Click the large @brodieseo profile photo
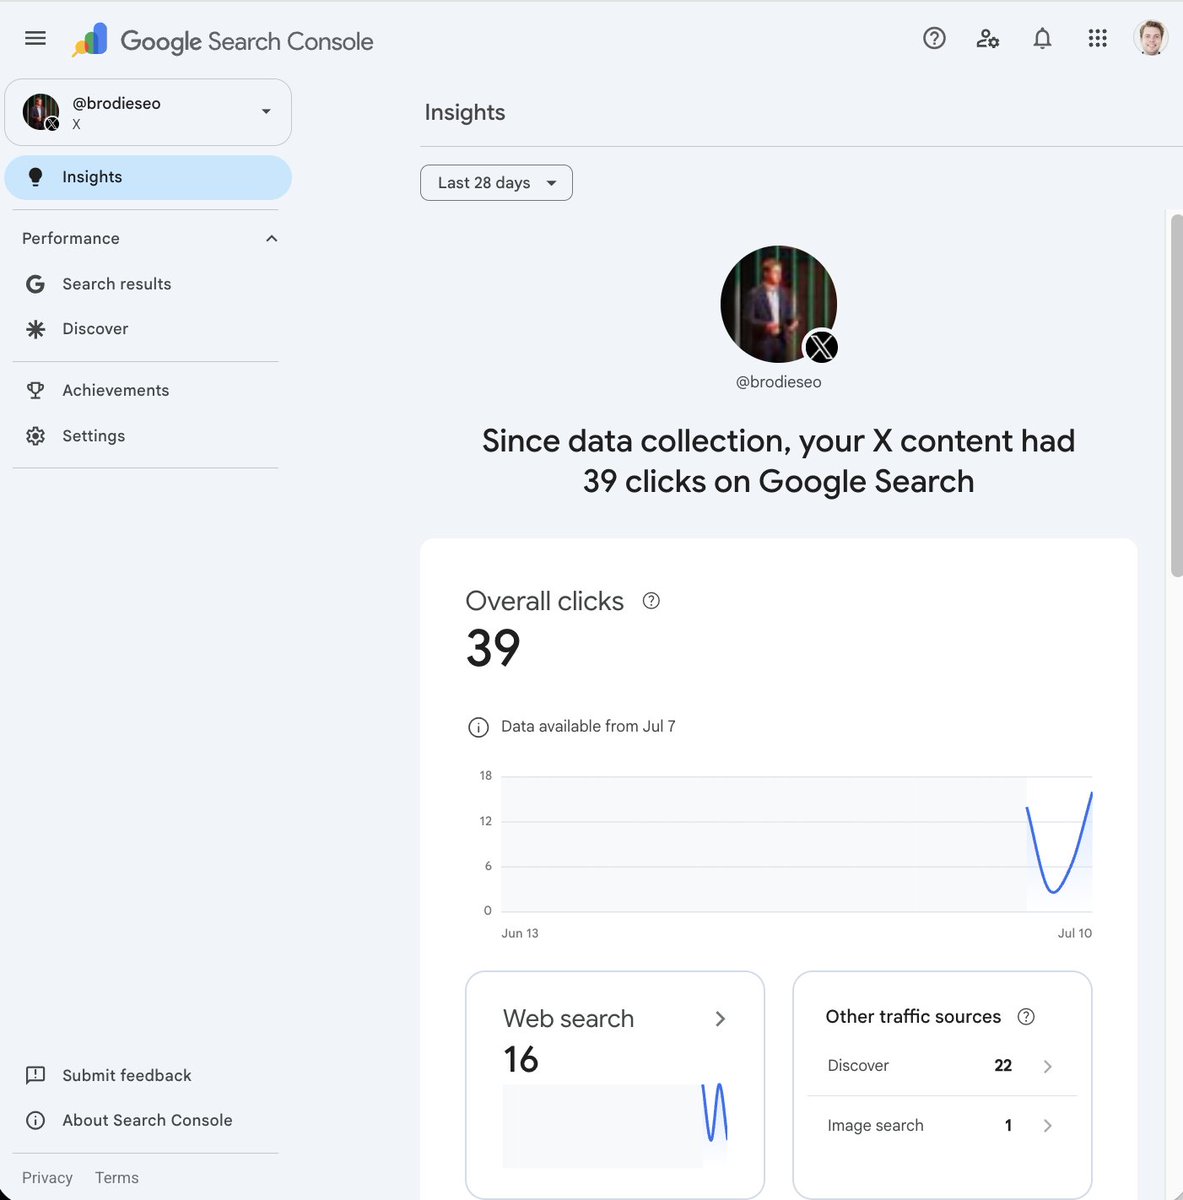 pyautogui.click(x=778, y=304)
